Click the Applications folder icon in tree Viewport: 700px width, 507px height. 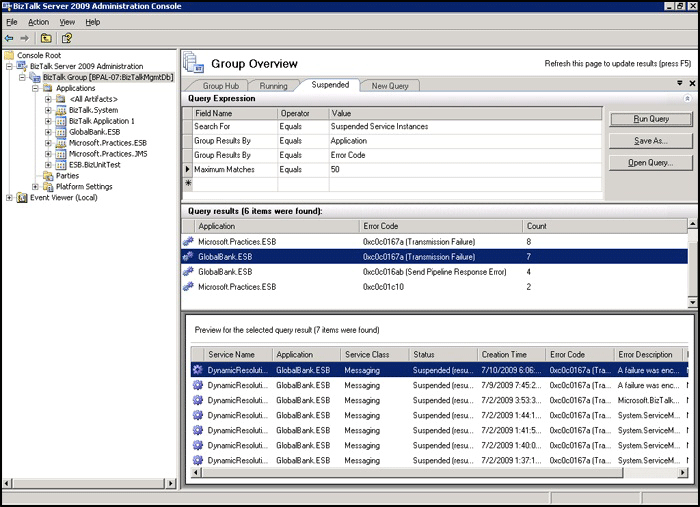[48, 88]
